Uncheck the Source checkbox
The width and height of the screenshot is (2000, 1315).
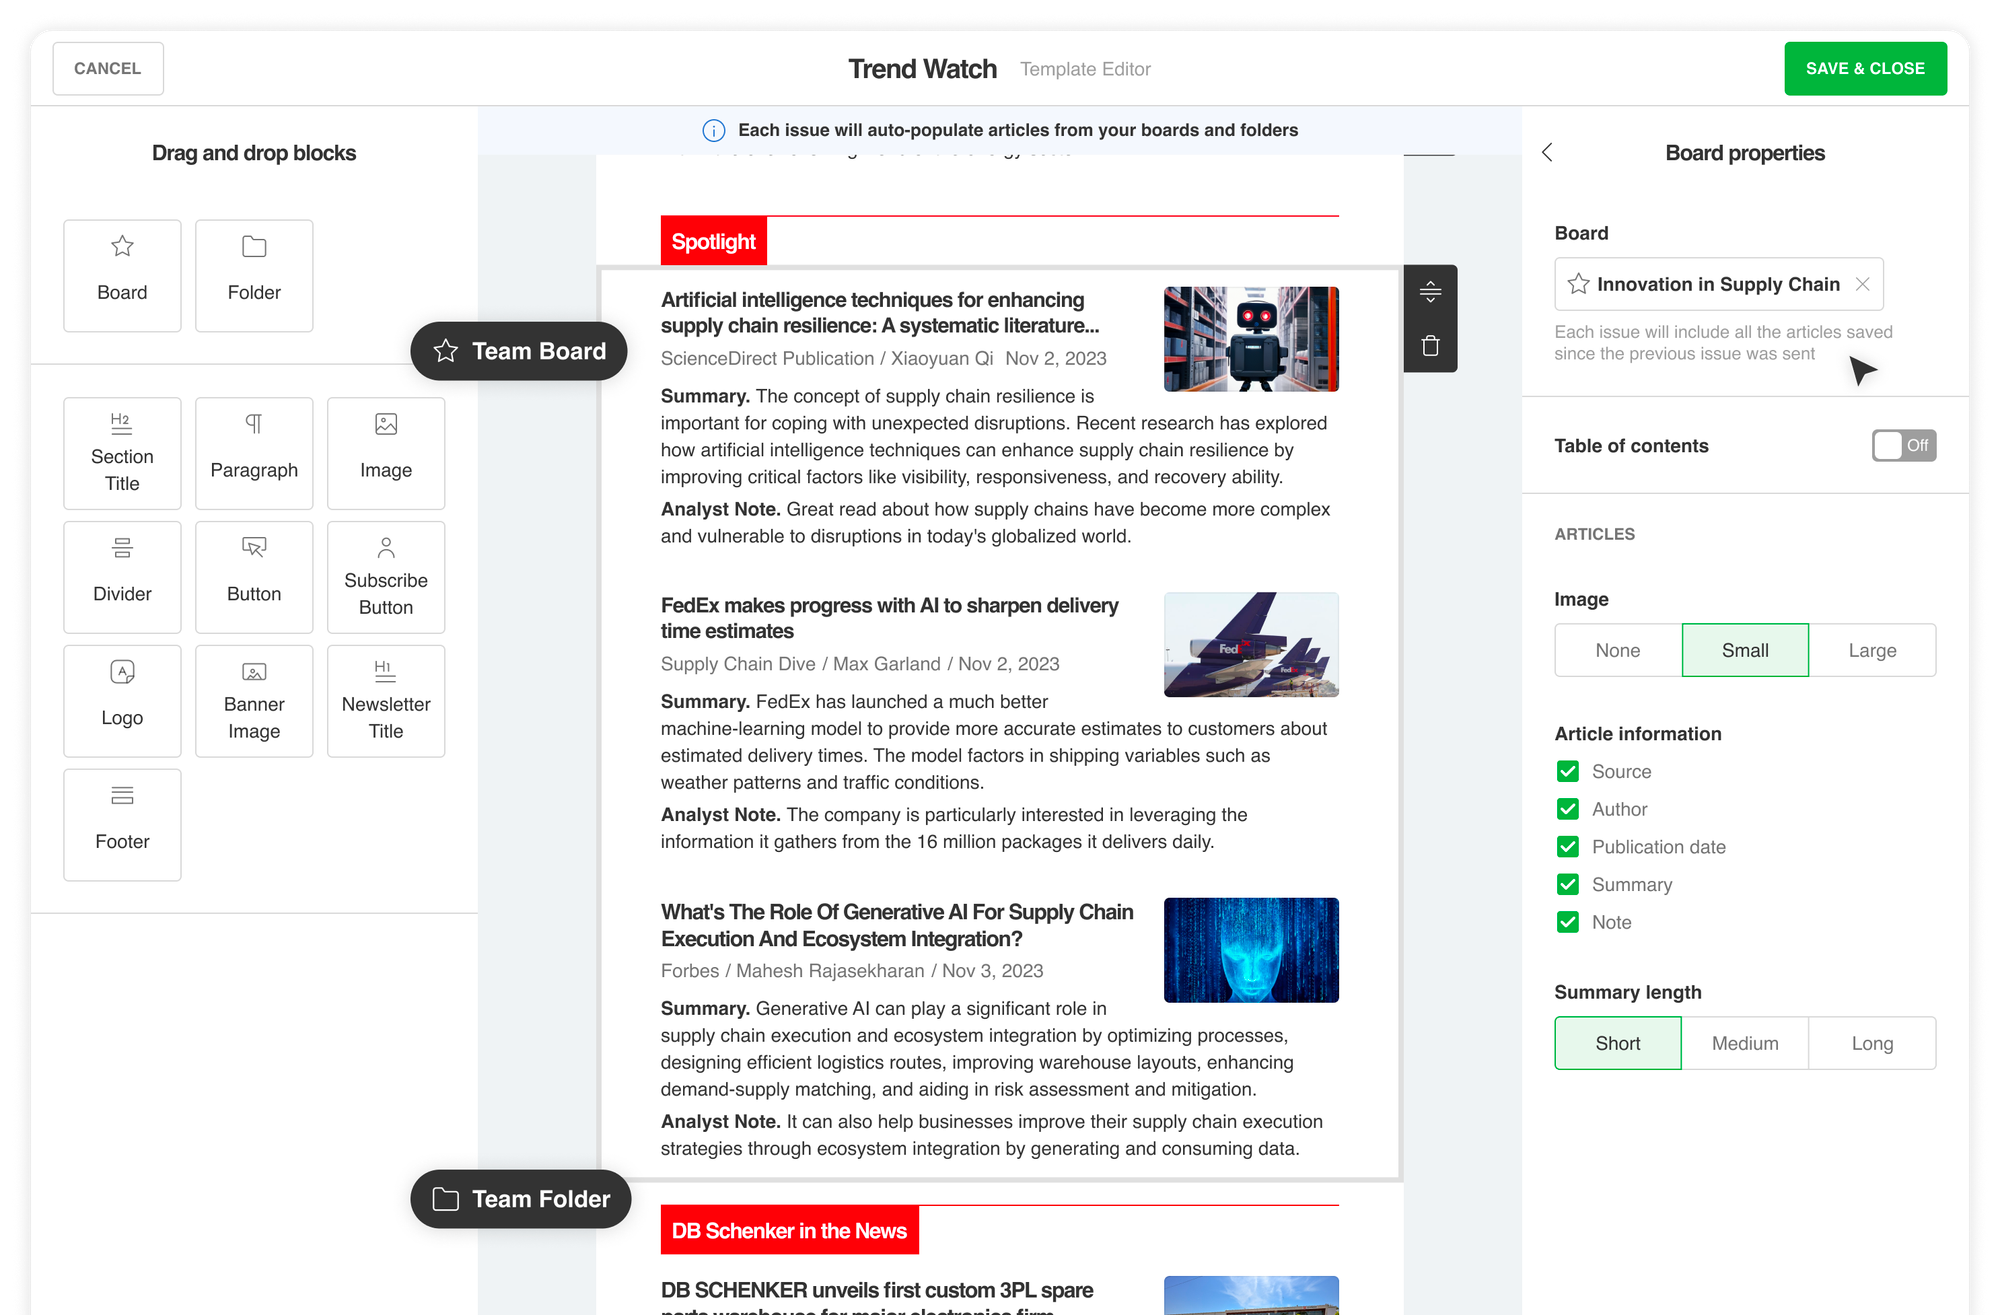tap(1568, 771)
